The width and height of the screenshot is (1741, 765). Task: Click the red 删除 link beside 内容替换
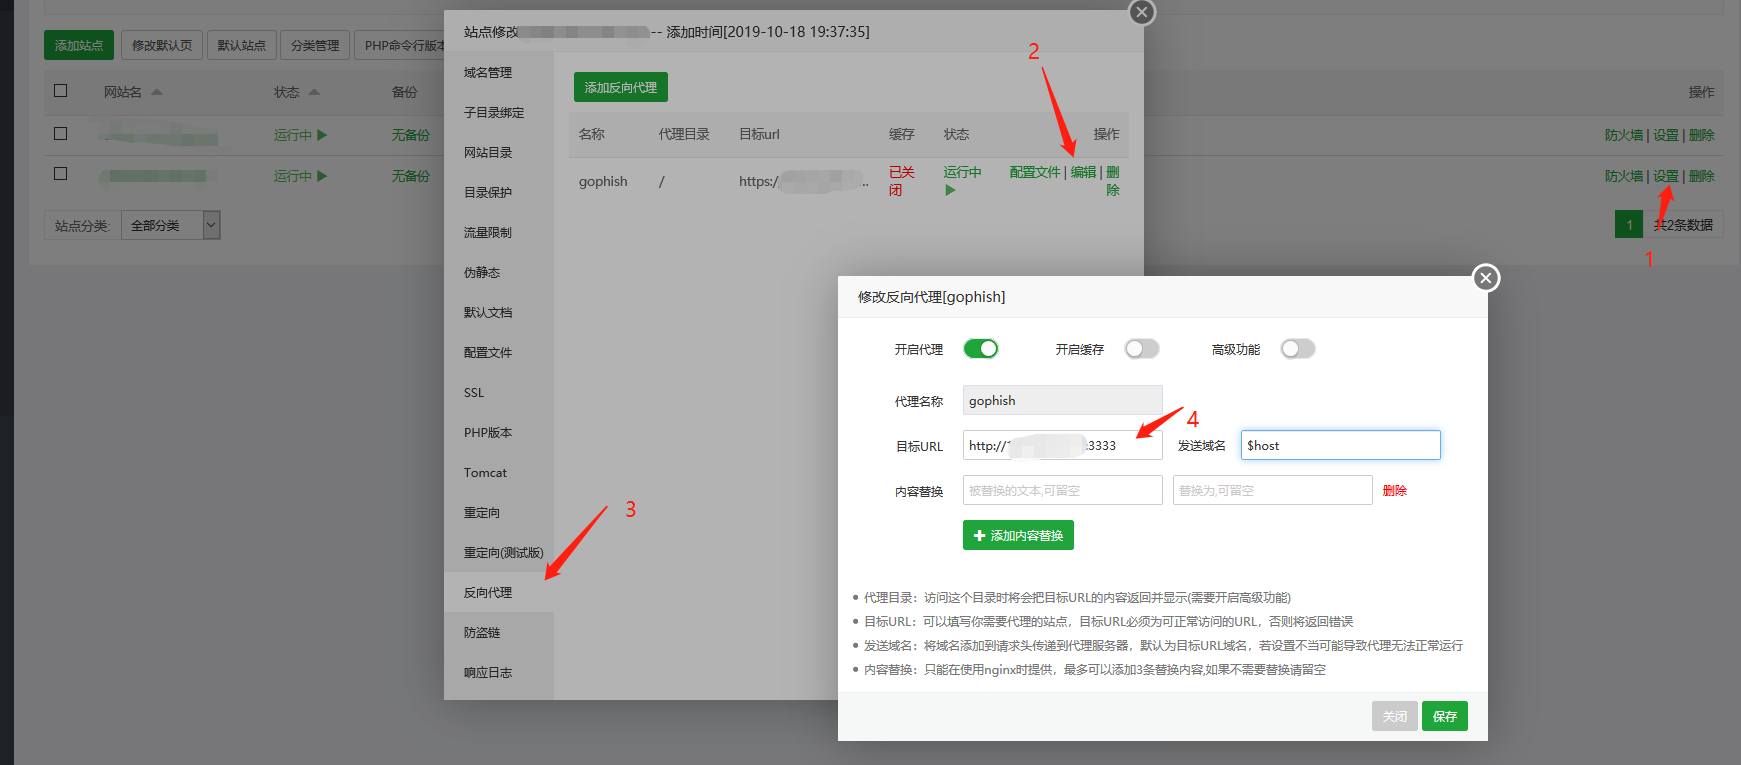click(1395, 490)
